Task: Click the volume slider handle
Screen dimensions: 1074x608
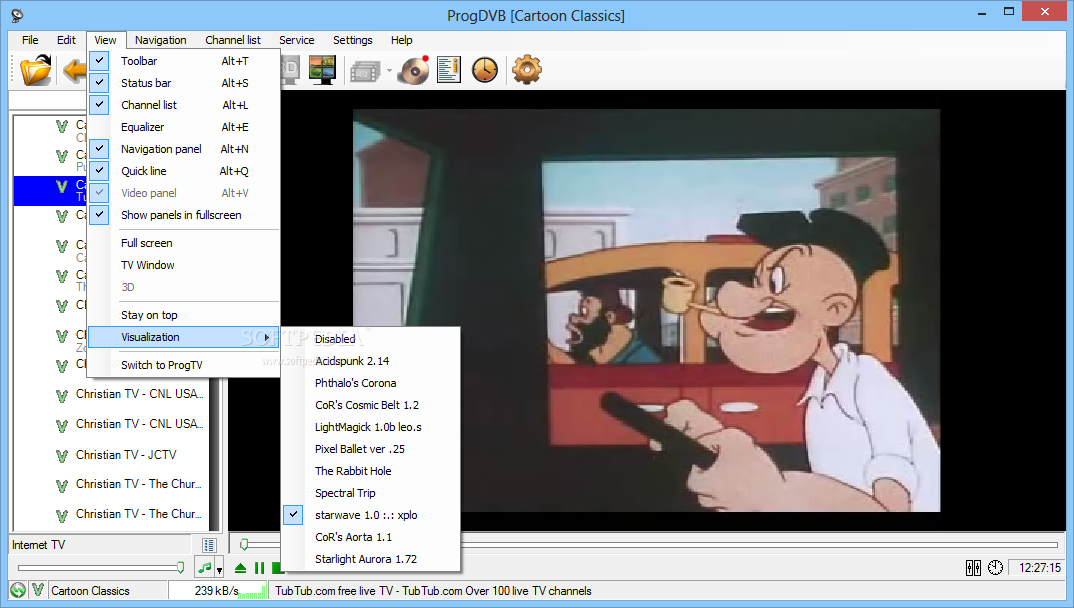Action: pos(180,568)
